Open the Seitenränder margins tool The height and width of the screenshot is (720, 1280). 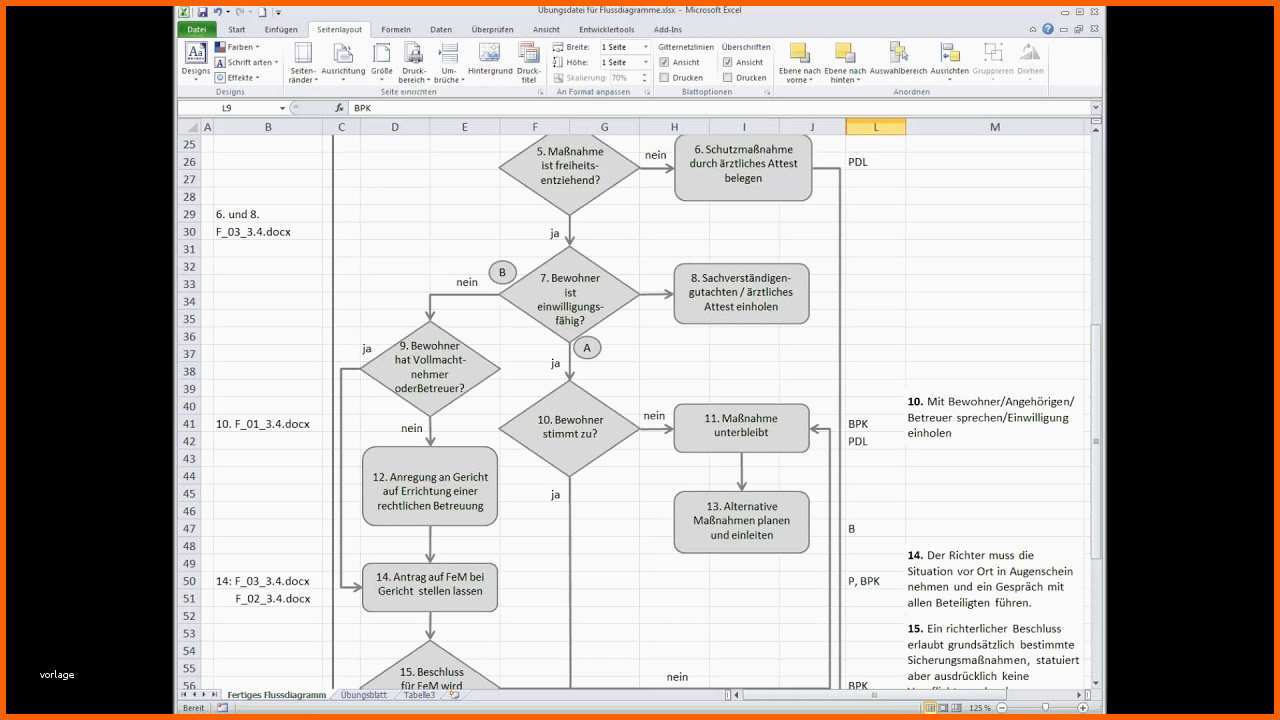302,61
